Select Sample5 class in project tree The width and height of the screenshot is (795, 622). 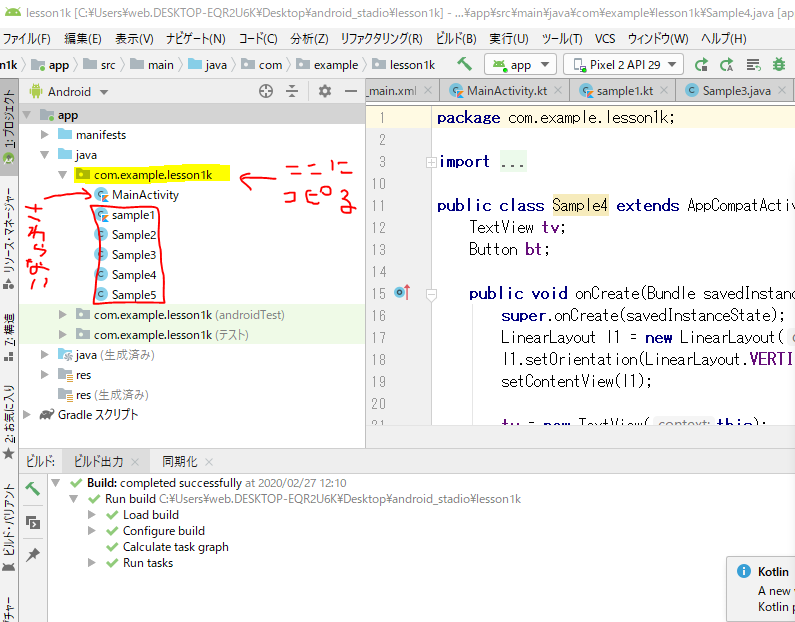[x=126, y=295]
